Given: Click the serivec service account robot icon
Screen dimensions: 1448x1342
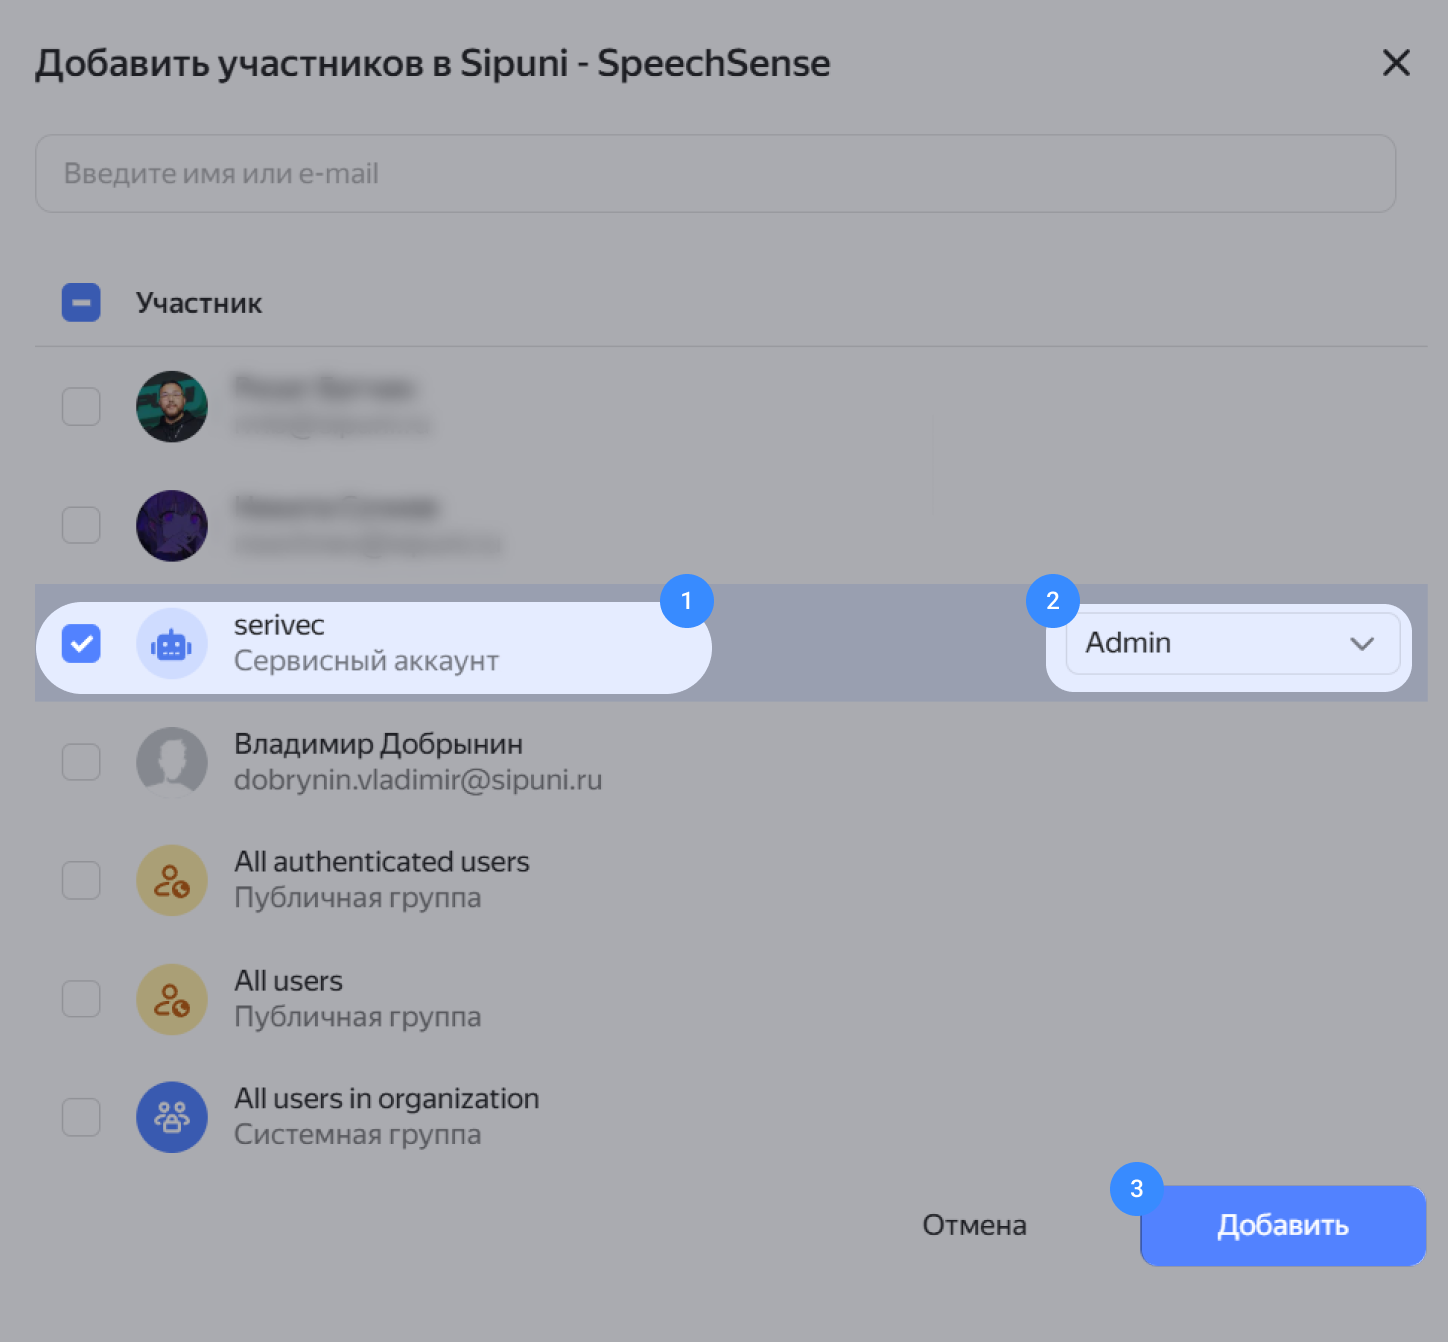Looking at the screenshot, I should point(172,644).
